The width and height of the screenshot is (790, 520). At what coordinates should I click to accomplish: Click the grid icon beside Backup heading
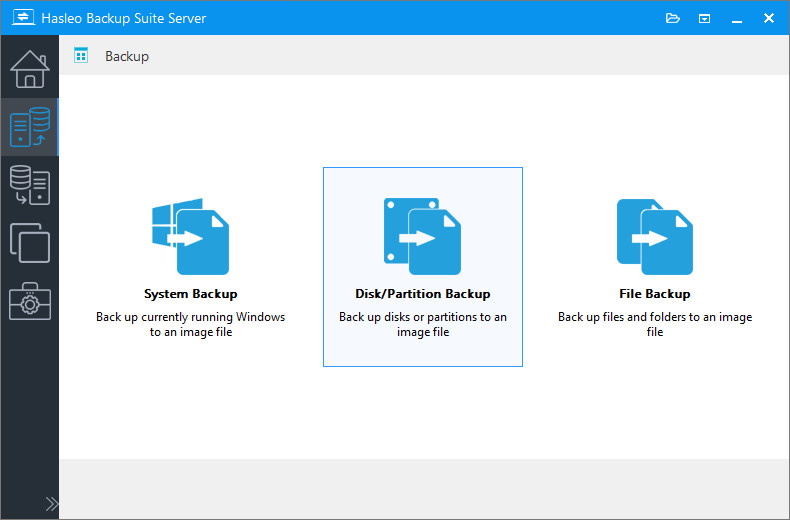81,55
